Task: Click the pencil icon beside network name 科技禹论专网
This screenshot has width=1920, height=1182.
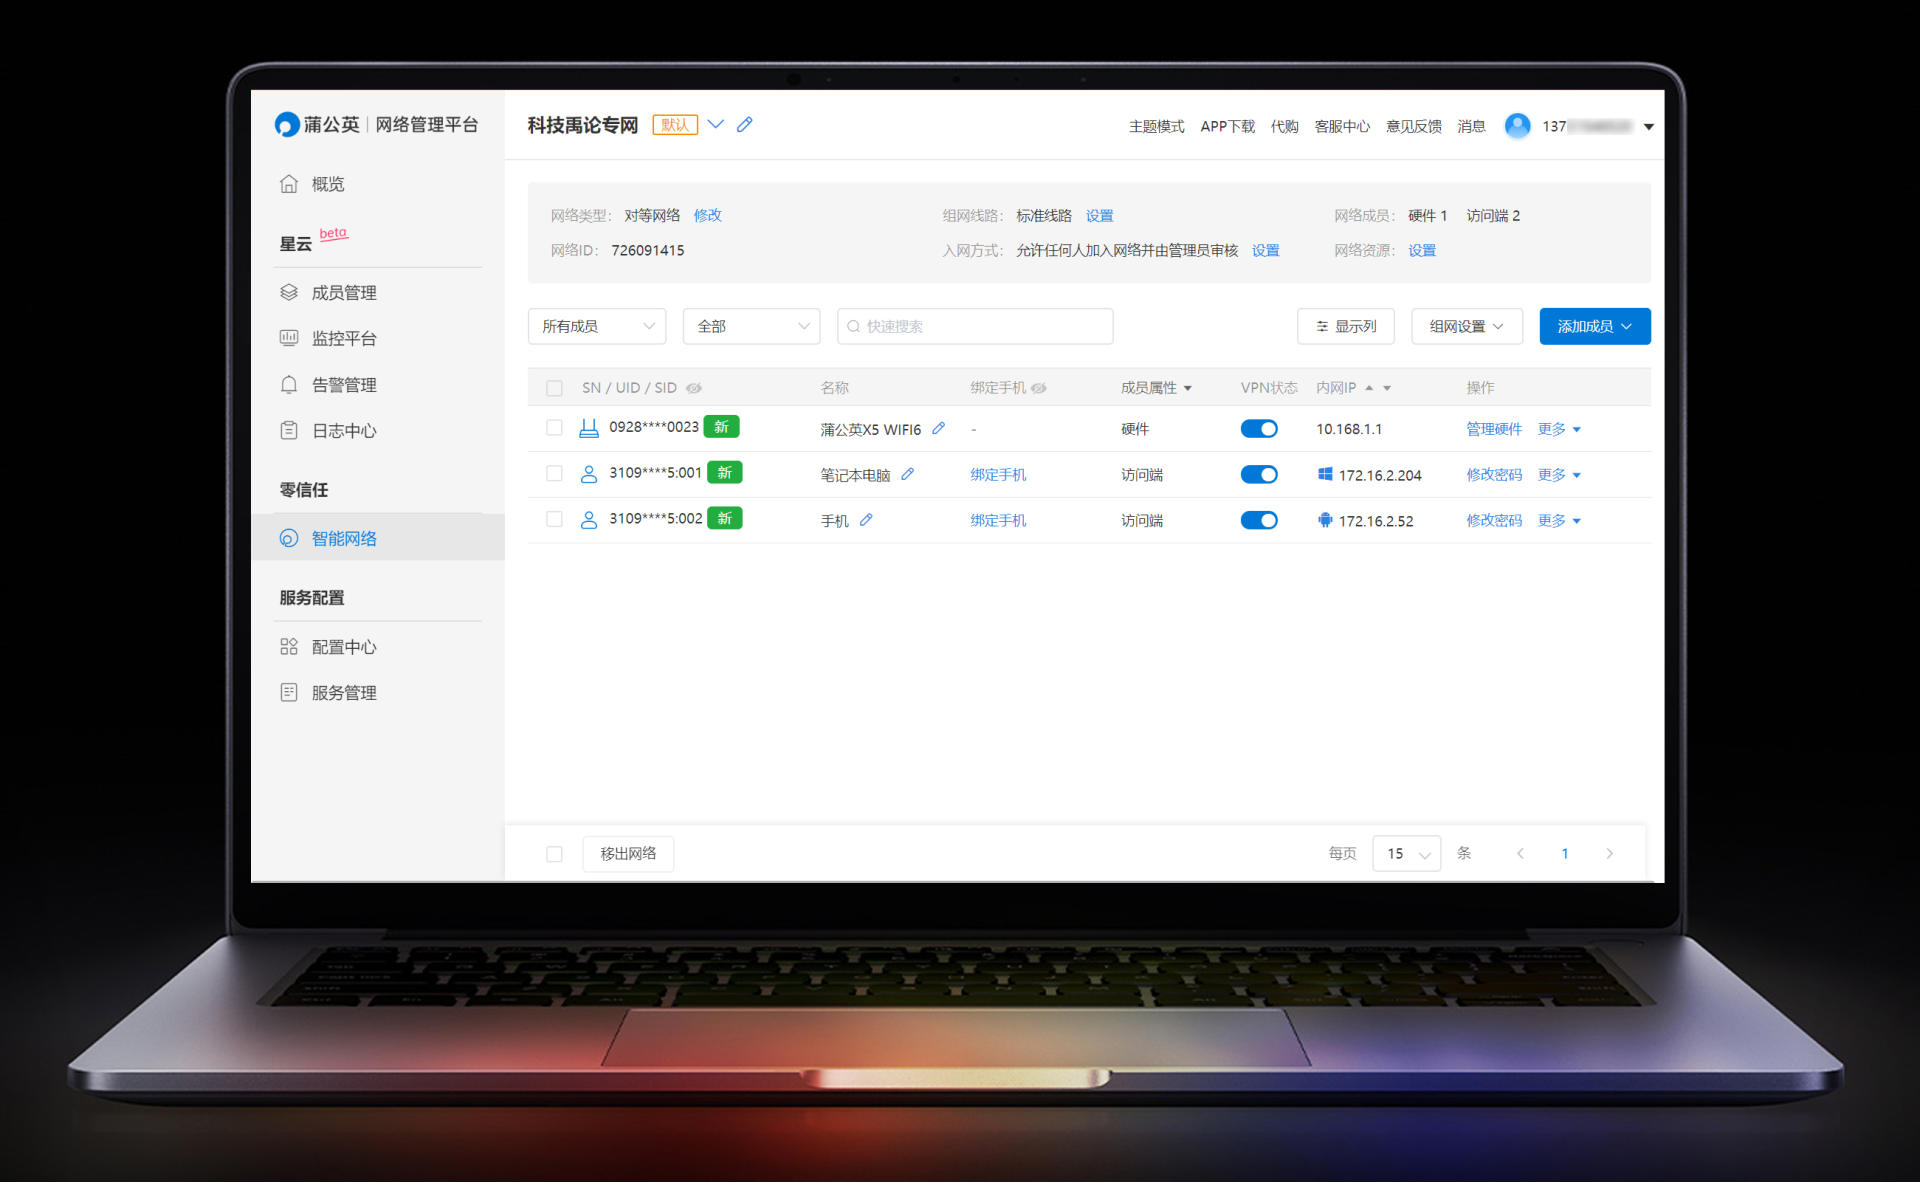Action: coord(744,125)
